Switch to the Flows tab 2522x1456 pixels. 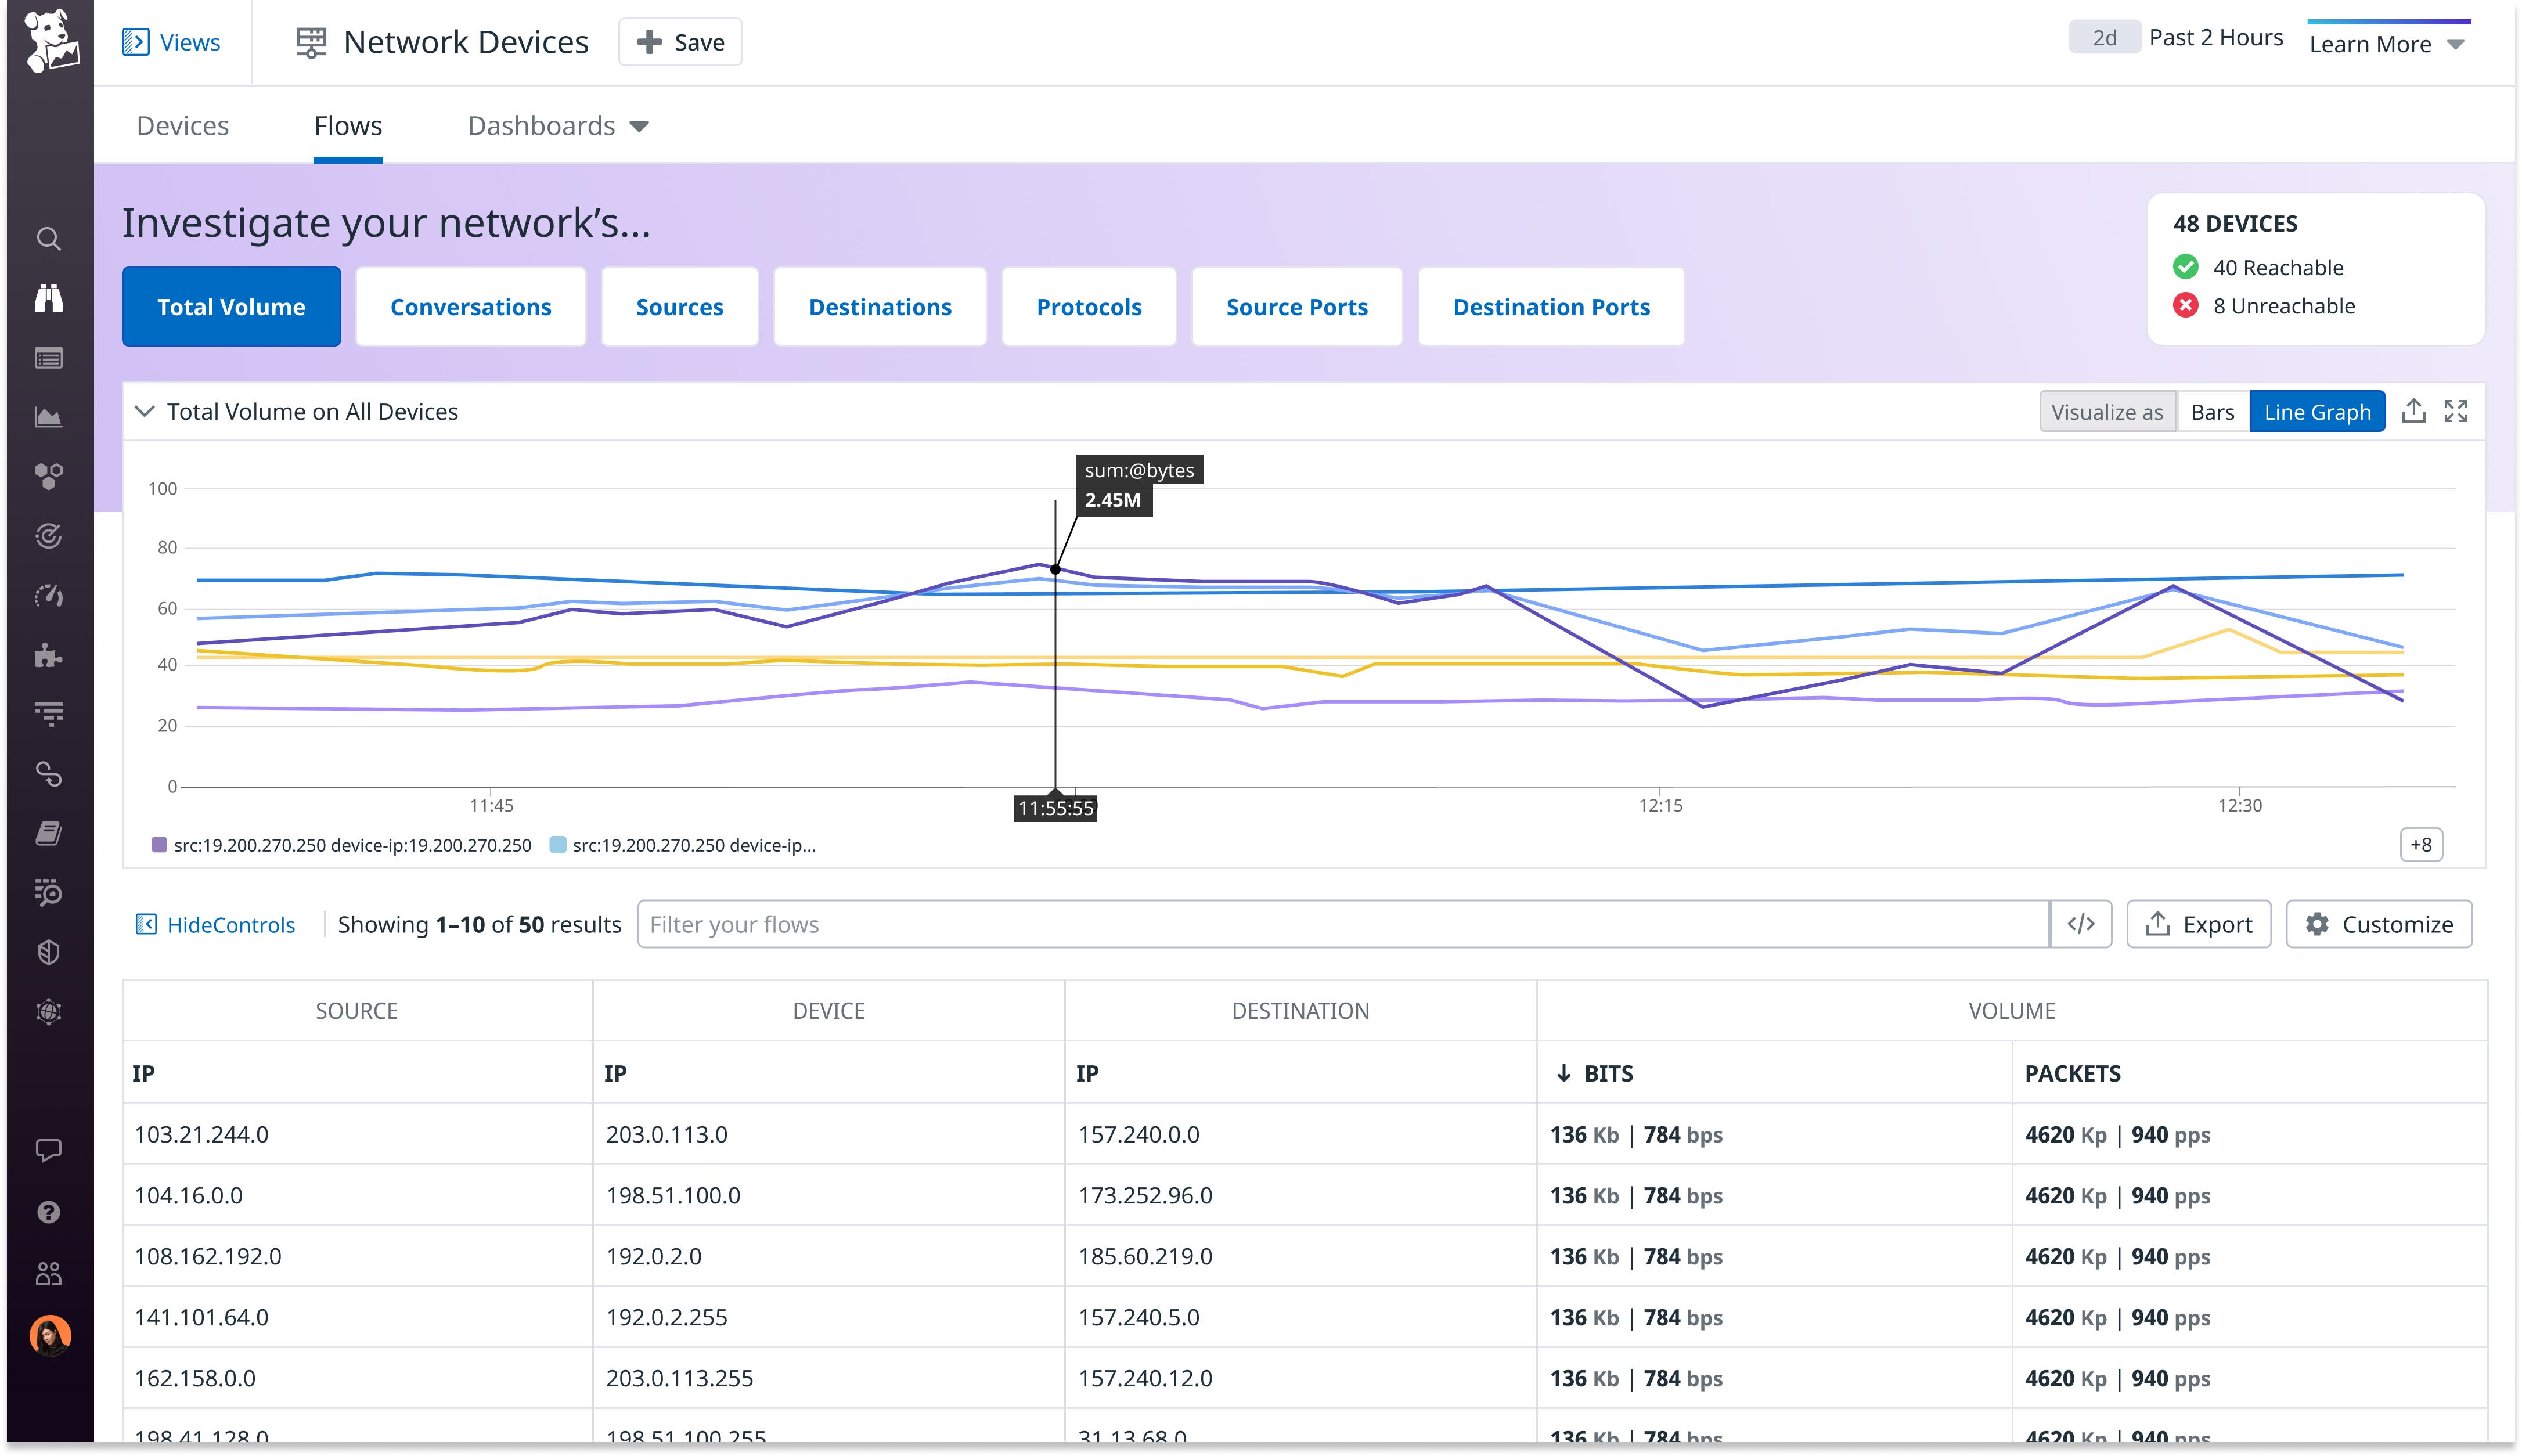pos(347,126)
